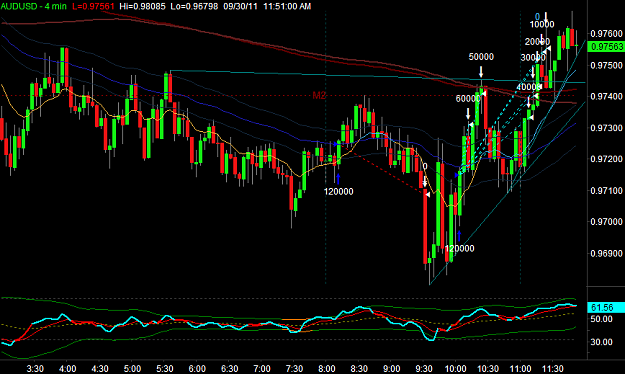The height and width of the screenshot is (374, 625).
Task: Click the 50000 trade size label
Action: [x=481, y=57]
